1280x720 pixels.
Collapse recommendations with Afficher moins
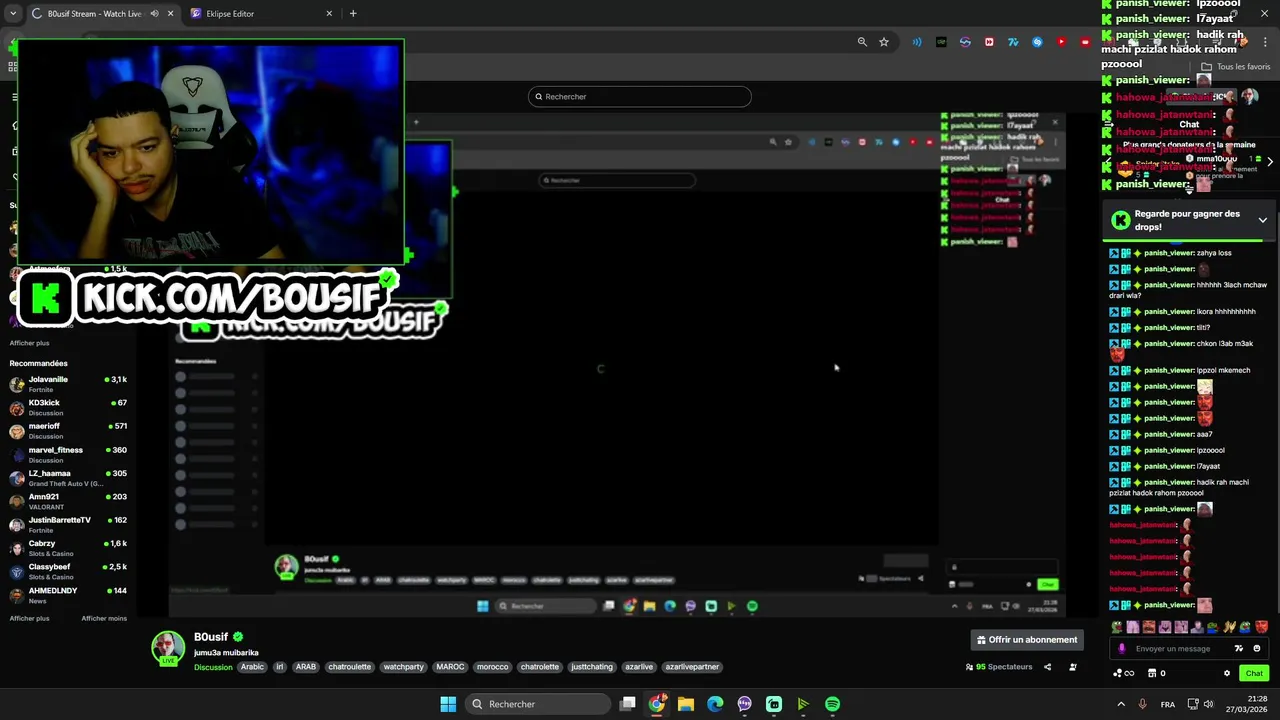click(x=104, y=619)
